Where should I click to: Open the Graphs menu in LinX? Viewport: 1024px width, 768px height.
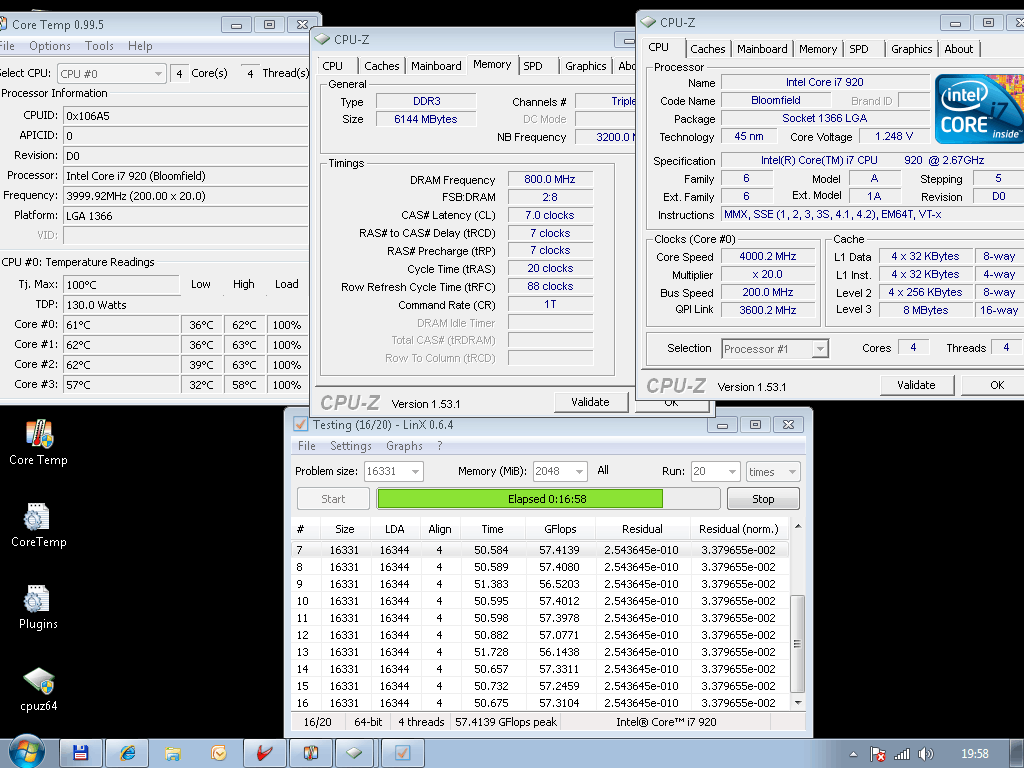[404, 446]
